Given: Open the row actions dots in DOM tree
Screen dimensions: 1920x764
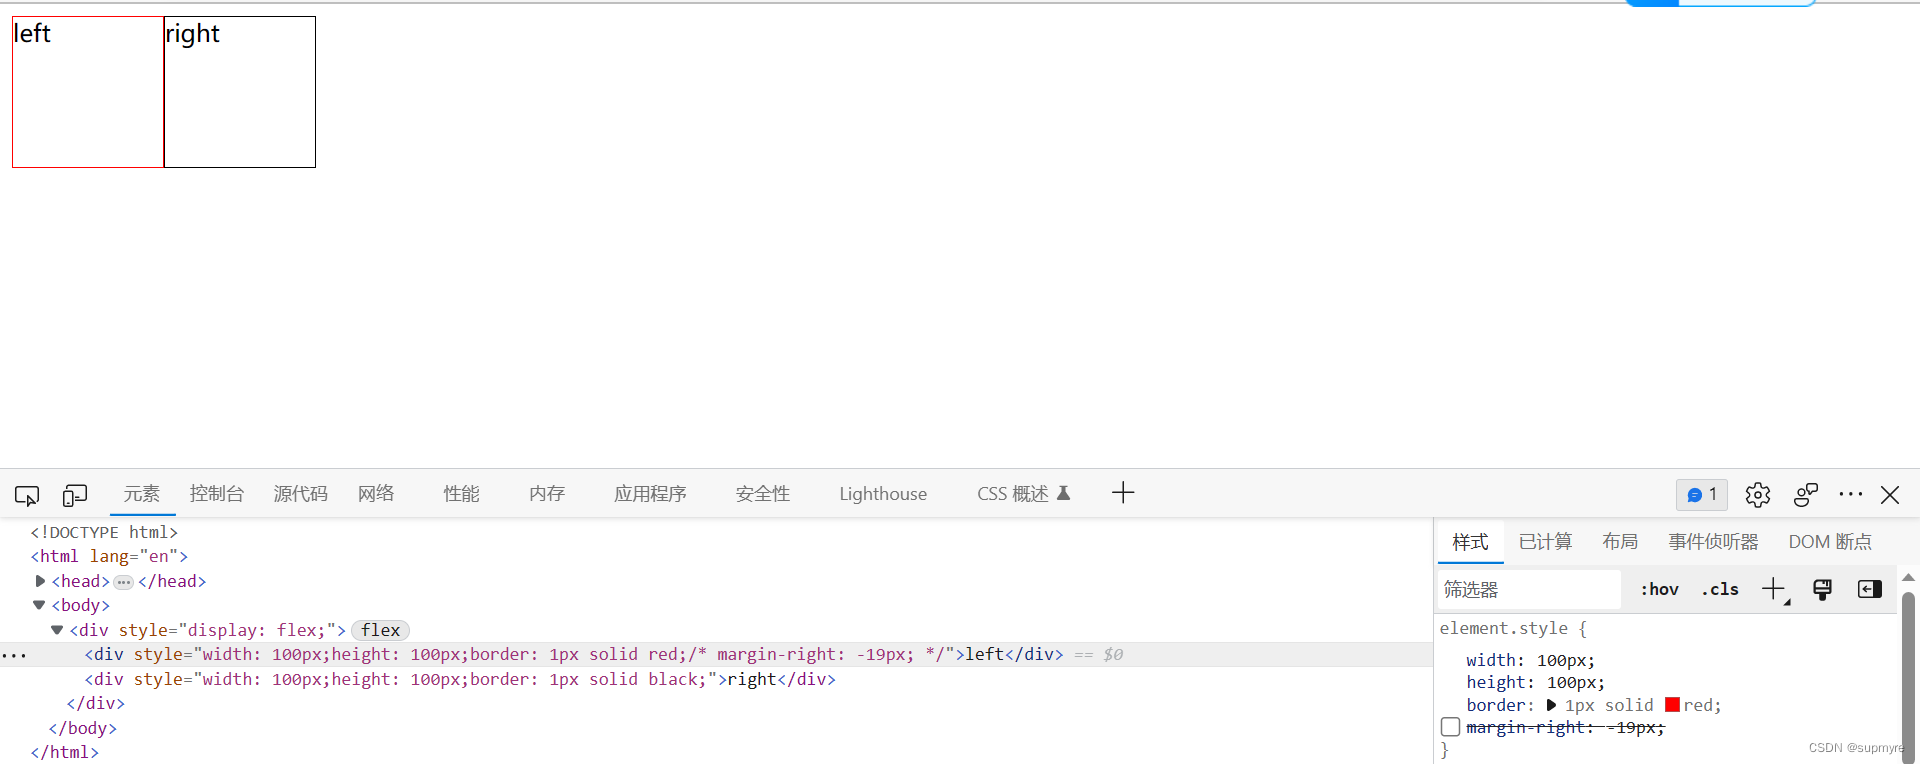Looking at the screenshot, I should 14,656.
